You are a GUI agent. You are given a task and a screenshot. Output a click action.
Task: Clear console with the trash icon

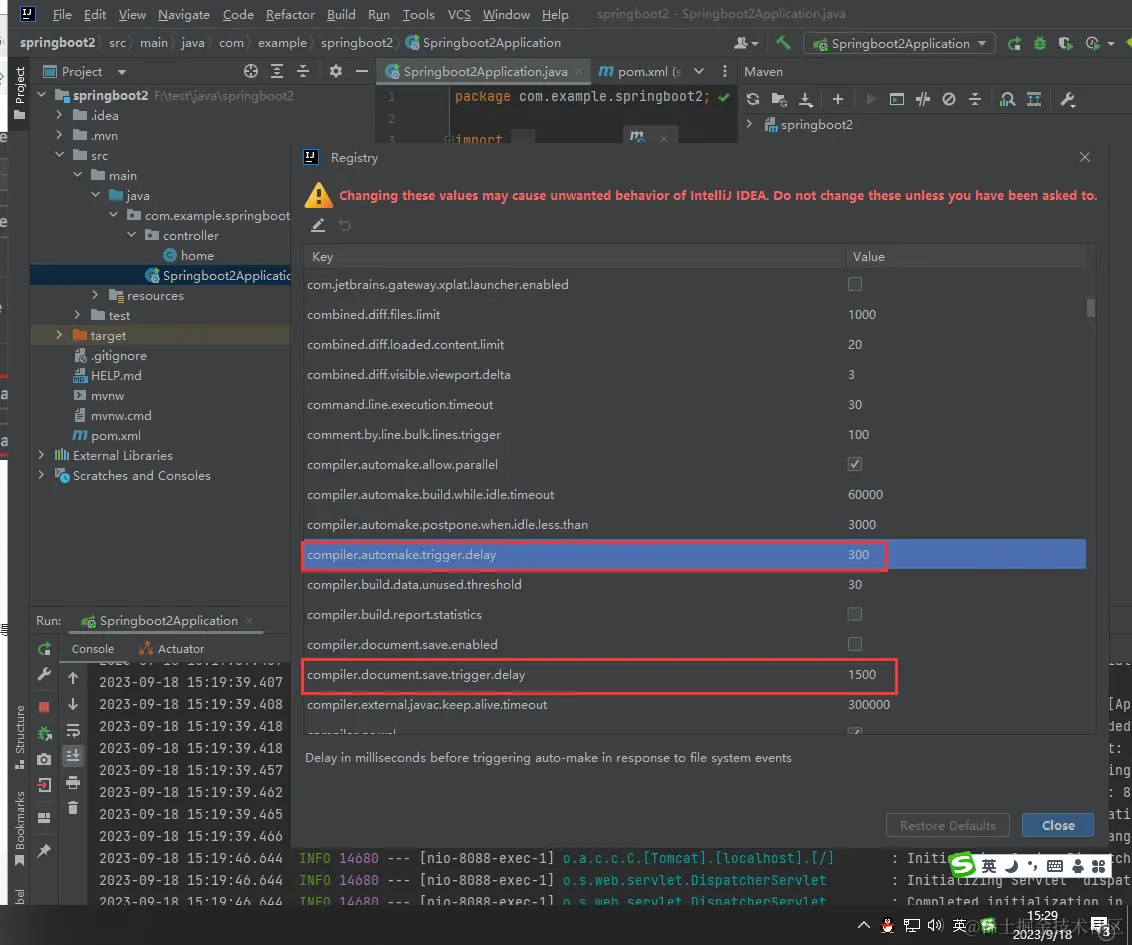pos(73,808)
